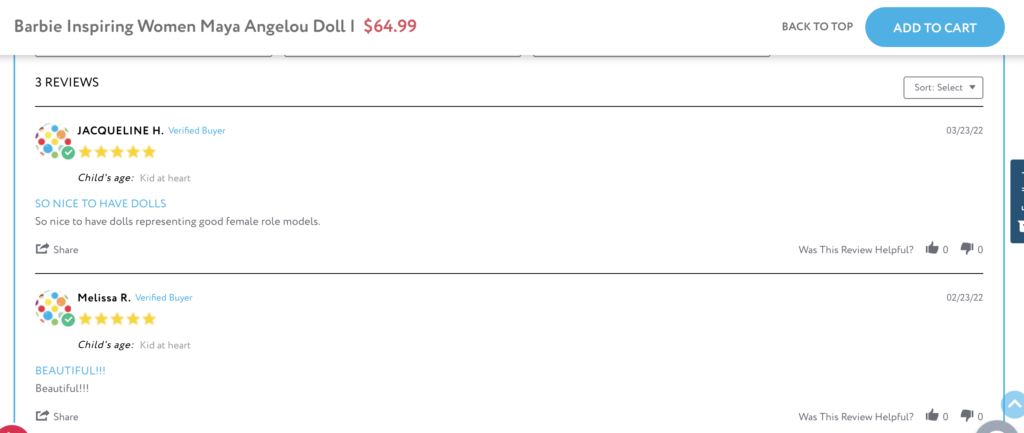Open the side cart tab on right edge

pos(1017,201)
